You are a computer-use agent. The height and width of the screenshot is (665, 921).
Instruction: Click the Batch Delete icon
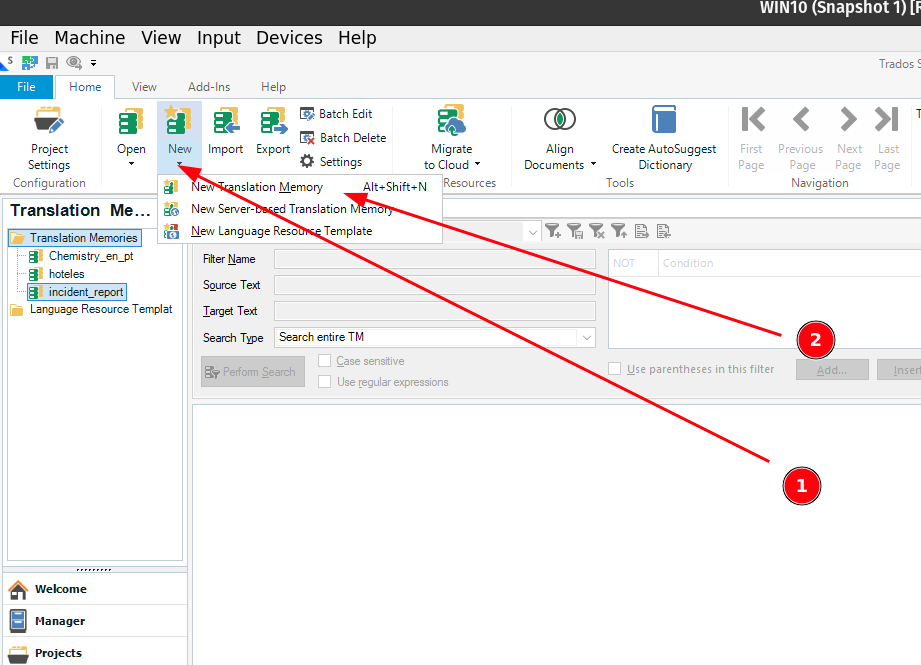point(307,138)
